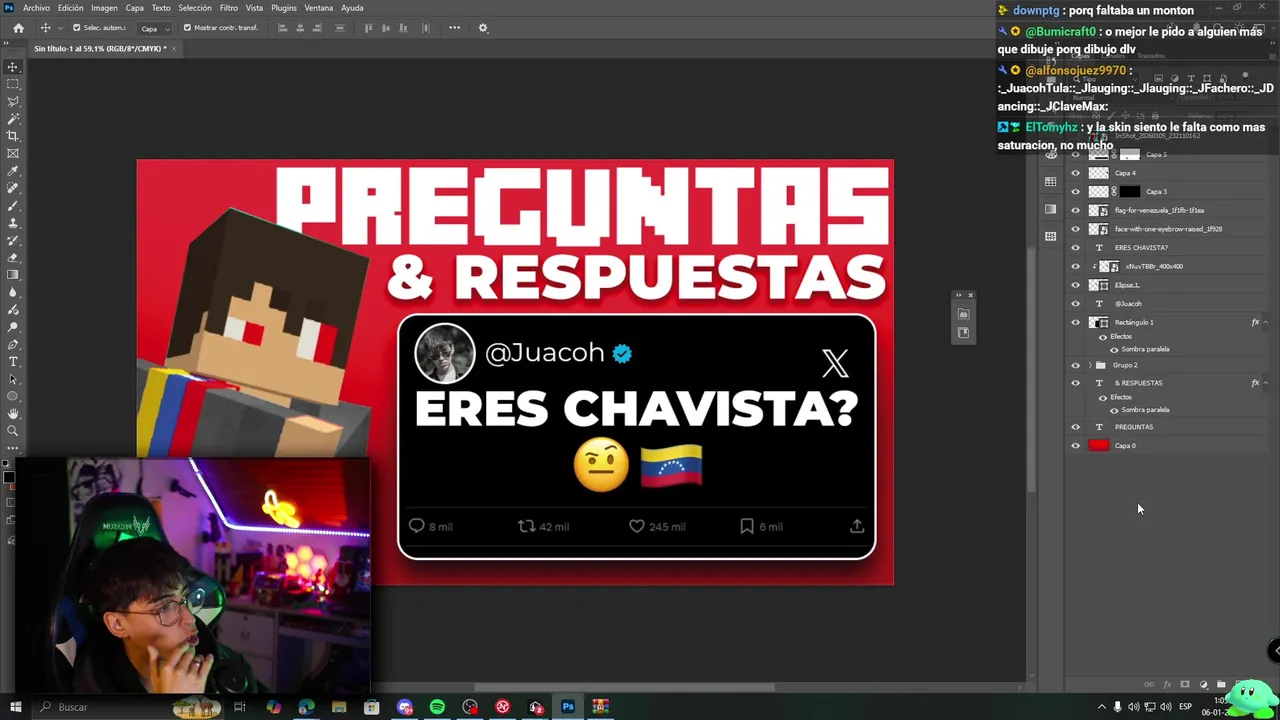
Task: Open the Plugins menu
Action: [x=284, y=8]
